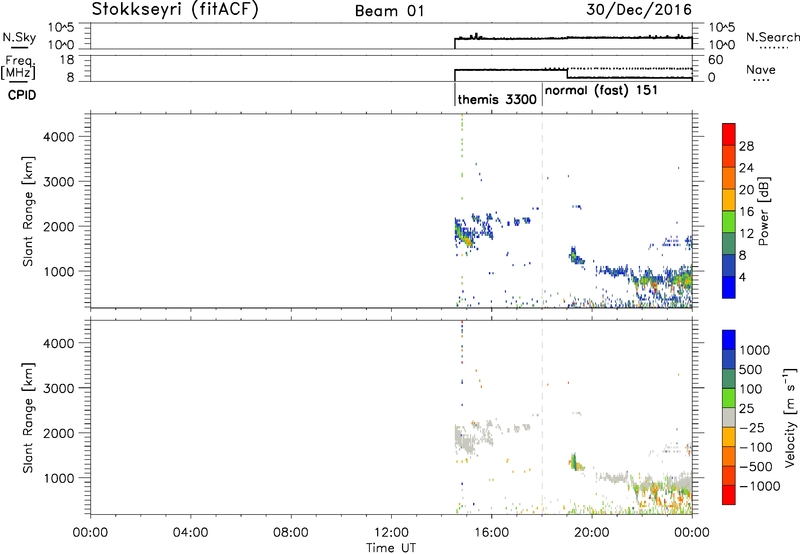Click the frequency axis value '18'
Screen dimensions: 800x554
(67, 60)
